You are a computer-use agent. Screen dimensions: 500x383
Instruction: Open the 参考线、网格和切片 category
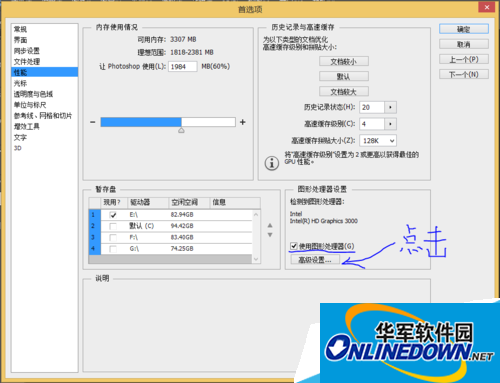43,116
